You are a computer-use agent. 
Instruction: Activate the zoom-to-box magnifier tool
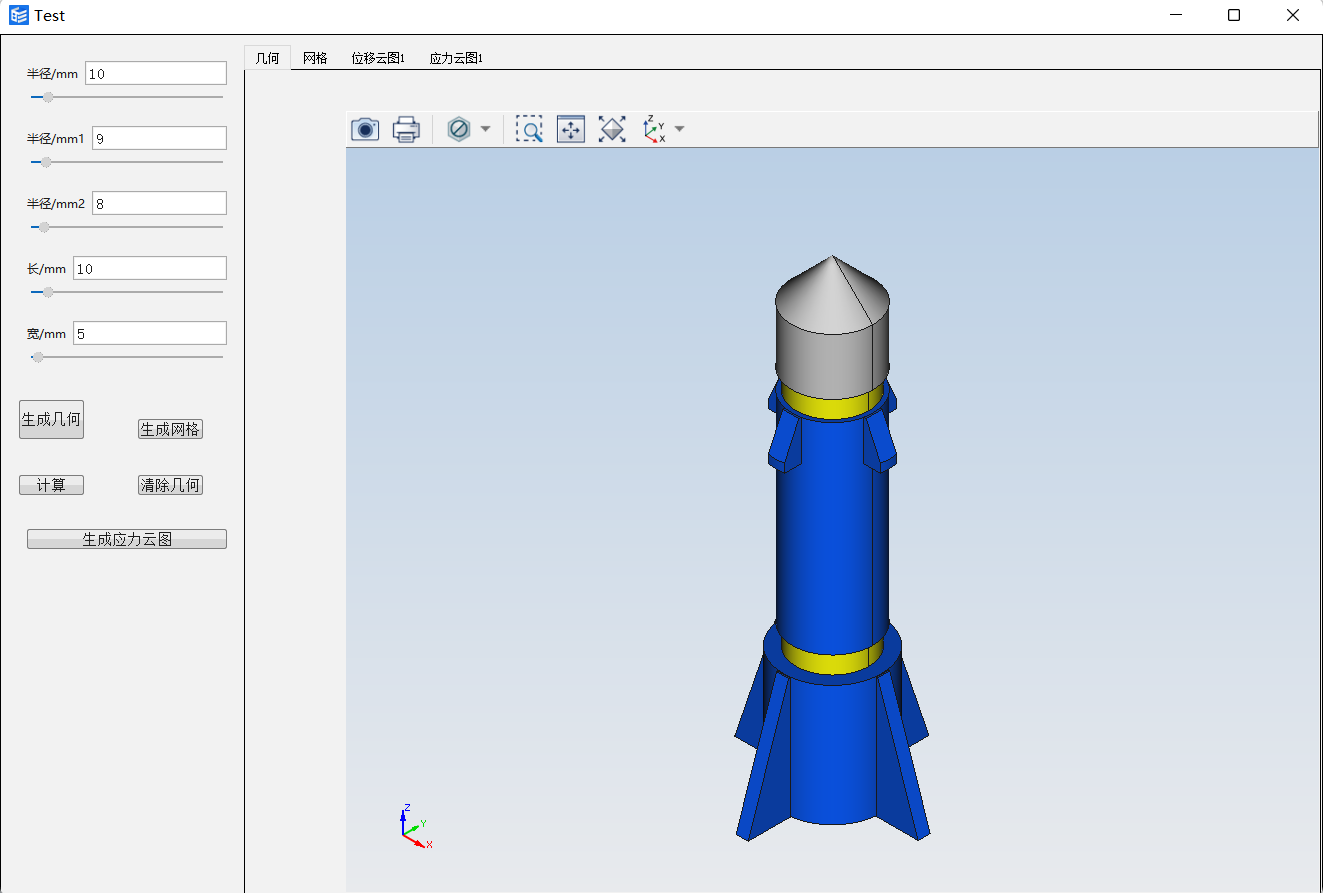point(529,129)
